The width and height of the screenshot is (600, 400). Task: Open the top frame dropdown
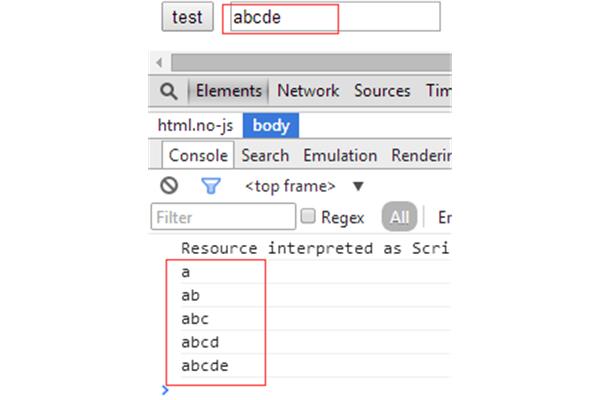point(290,186)
